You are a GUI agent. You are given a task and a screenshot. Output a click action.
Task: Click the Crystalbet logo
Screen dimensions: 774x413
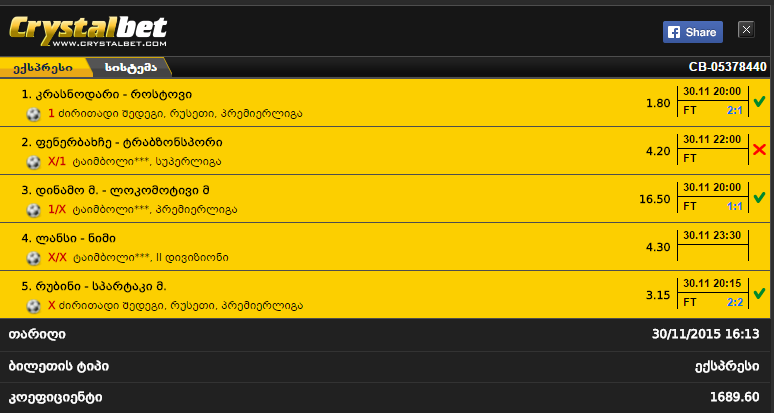tap(88, 31)
